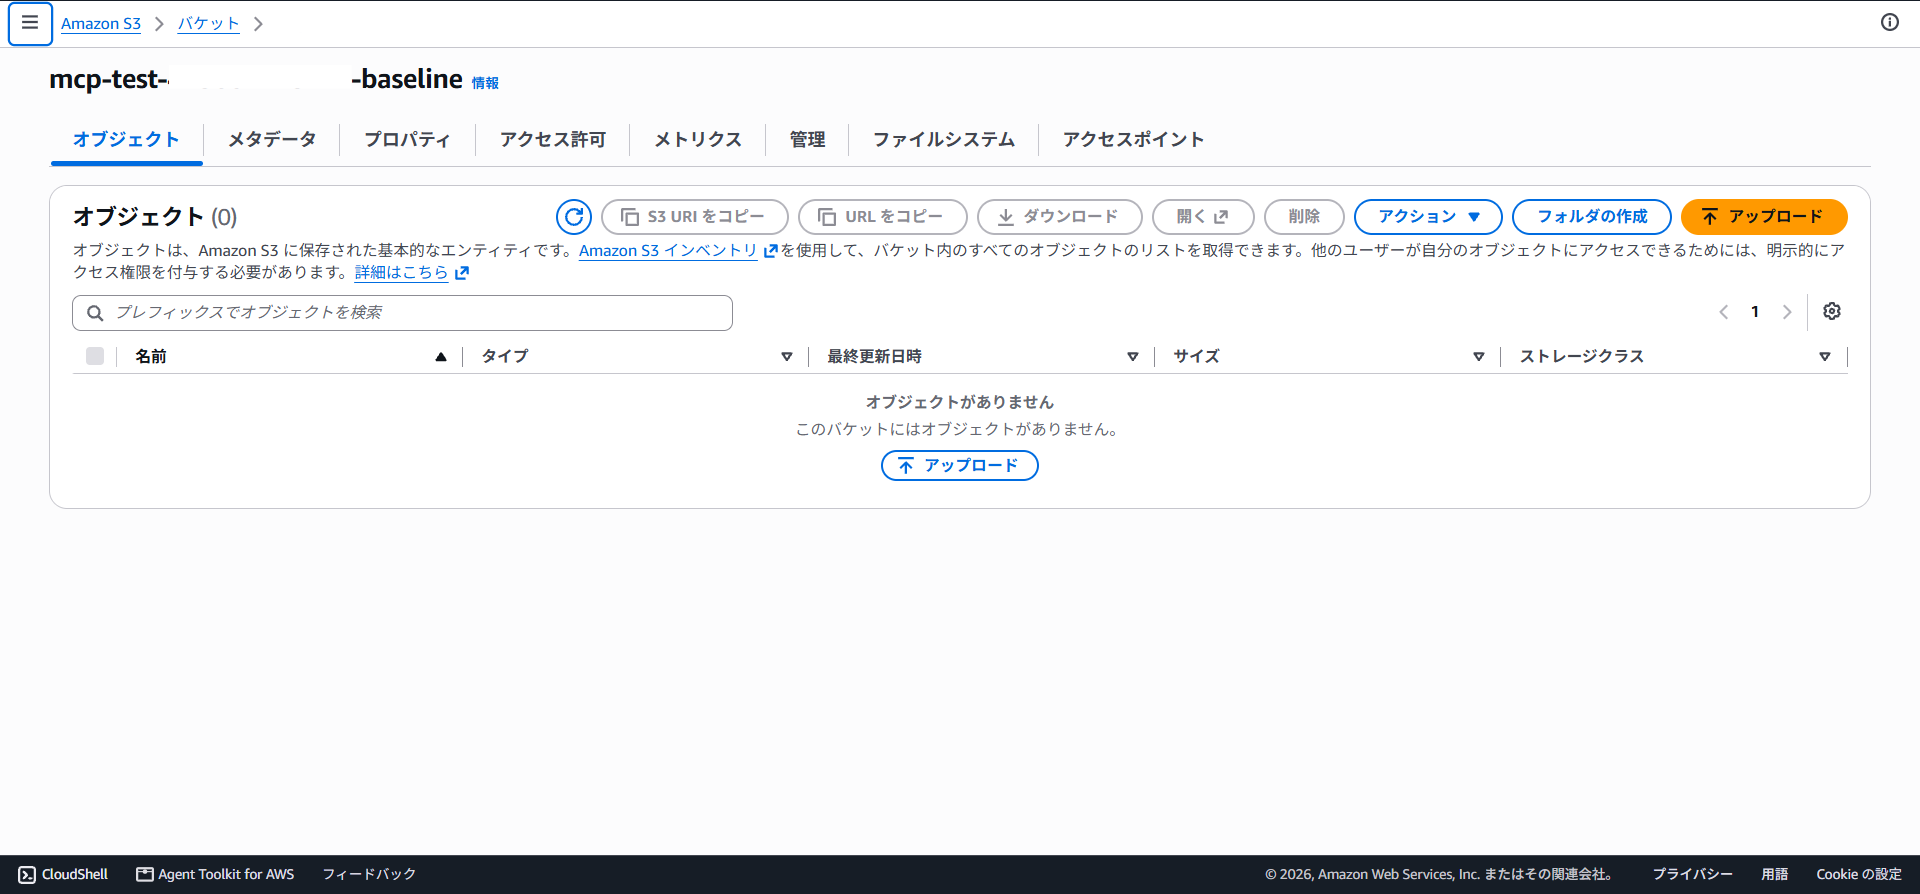This screenshot has height=894, width=1920.
Task: Expand the アクション dropdown
Action: (1428, 216)
